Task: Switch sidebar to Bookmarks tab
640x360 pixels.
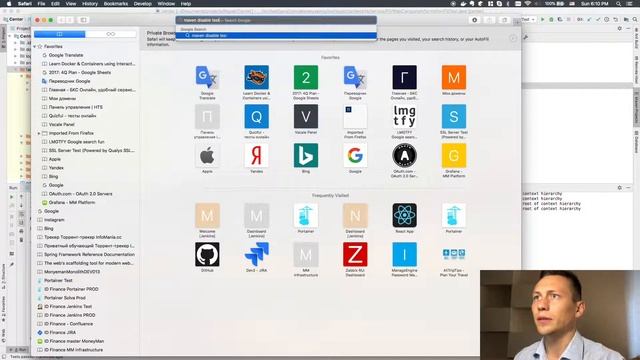Action: point(60,34)
